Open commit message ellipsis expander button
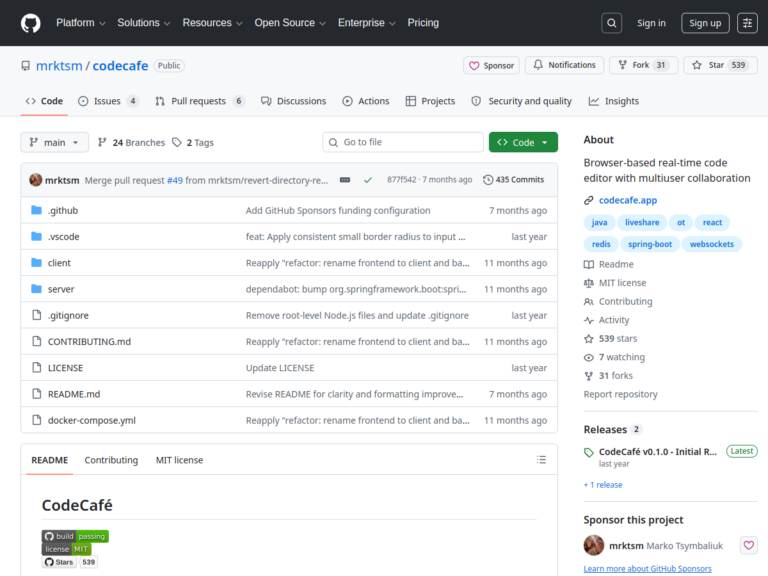Image resolution: width=768 pixels, height=576 pixels. (345, 180)
